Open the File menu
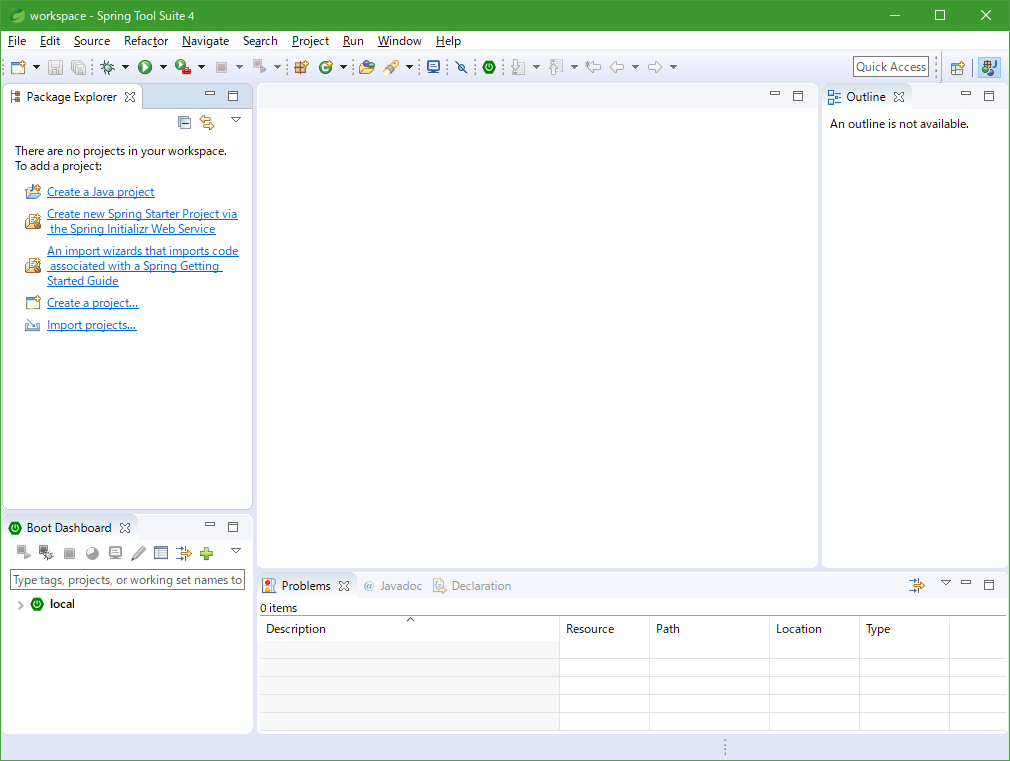The image size is (1010, 761). [x=17, y=41]
